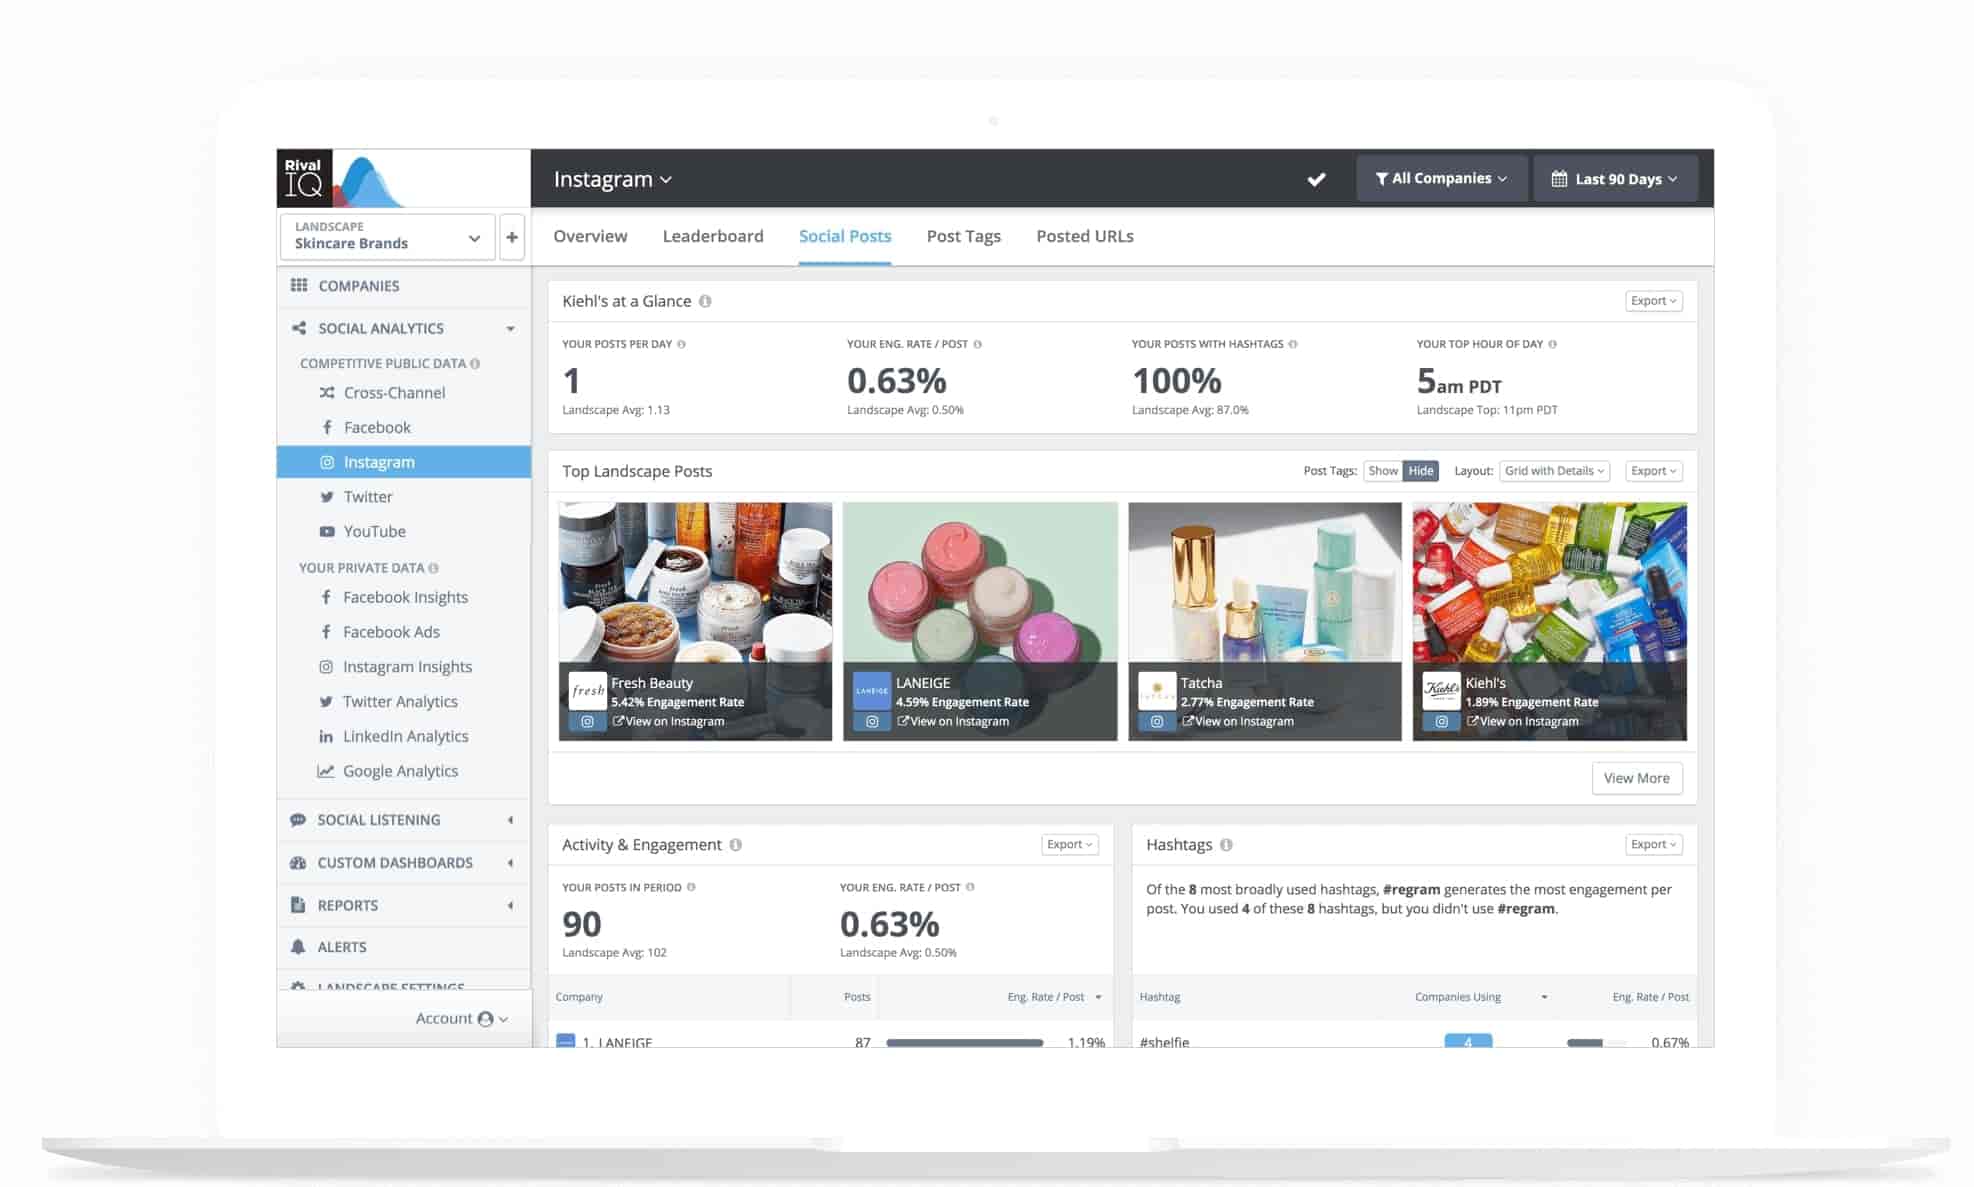The width and height of the screenshot is (1974, 1187).
Task: Switch to the Leaderboard tab
Action: [713, 236]
